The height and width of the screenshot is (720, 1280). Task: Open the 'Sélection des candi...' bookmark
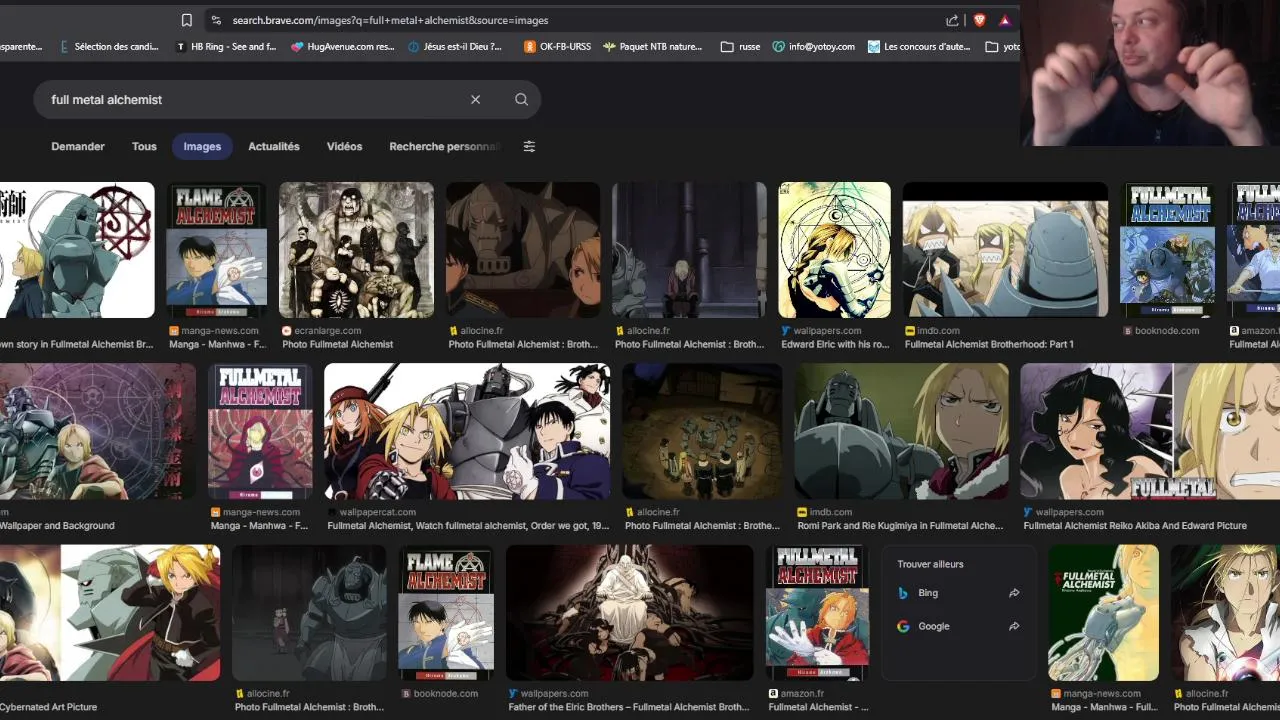coord(109,46)
